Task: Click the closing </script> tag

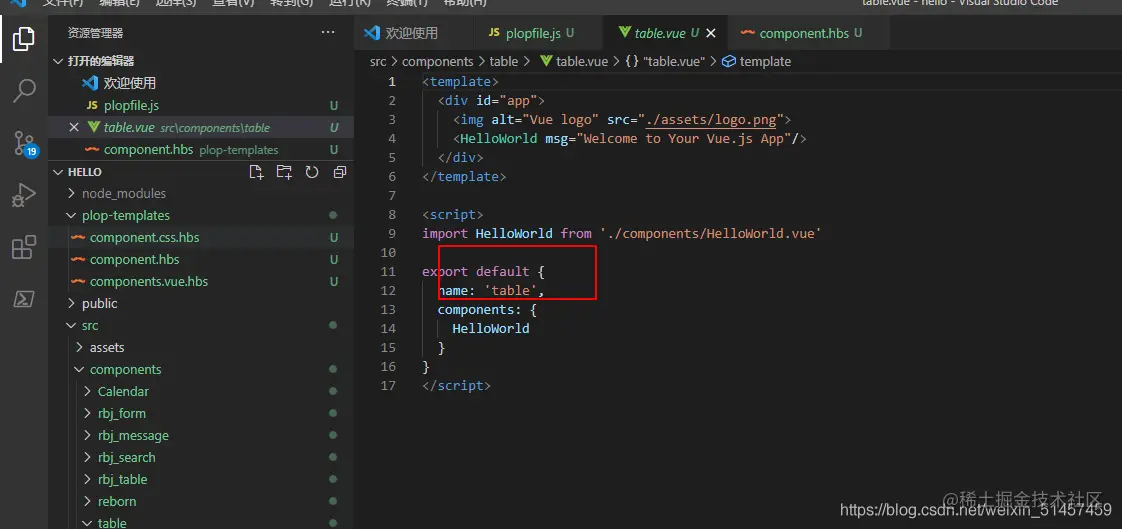Action: [457, 385]
